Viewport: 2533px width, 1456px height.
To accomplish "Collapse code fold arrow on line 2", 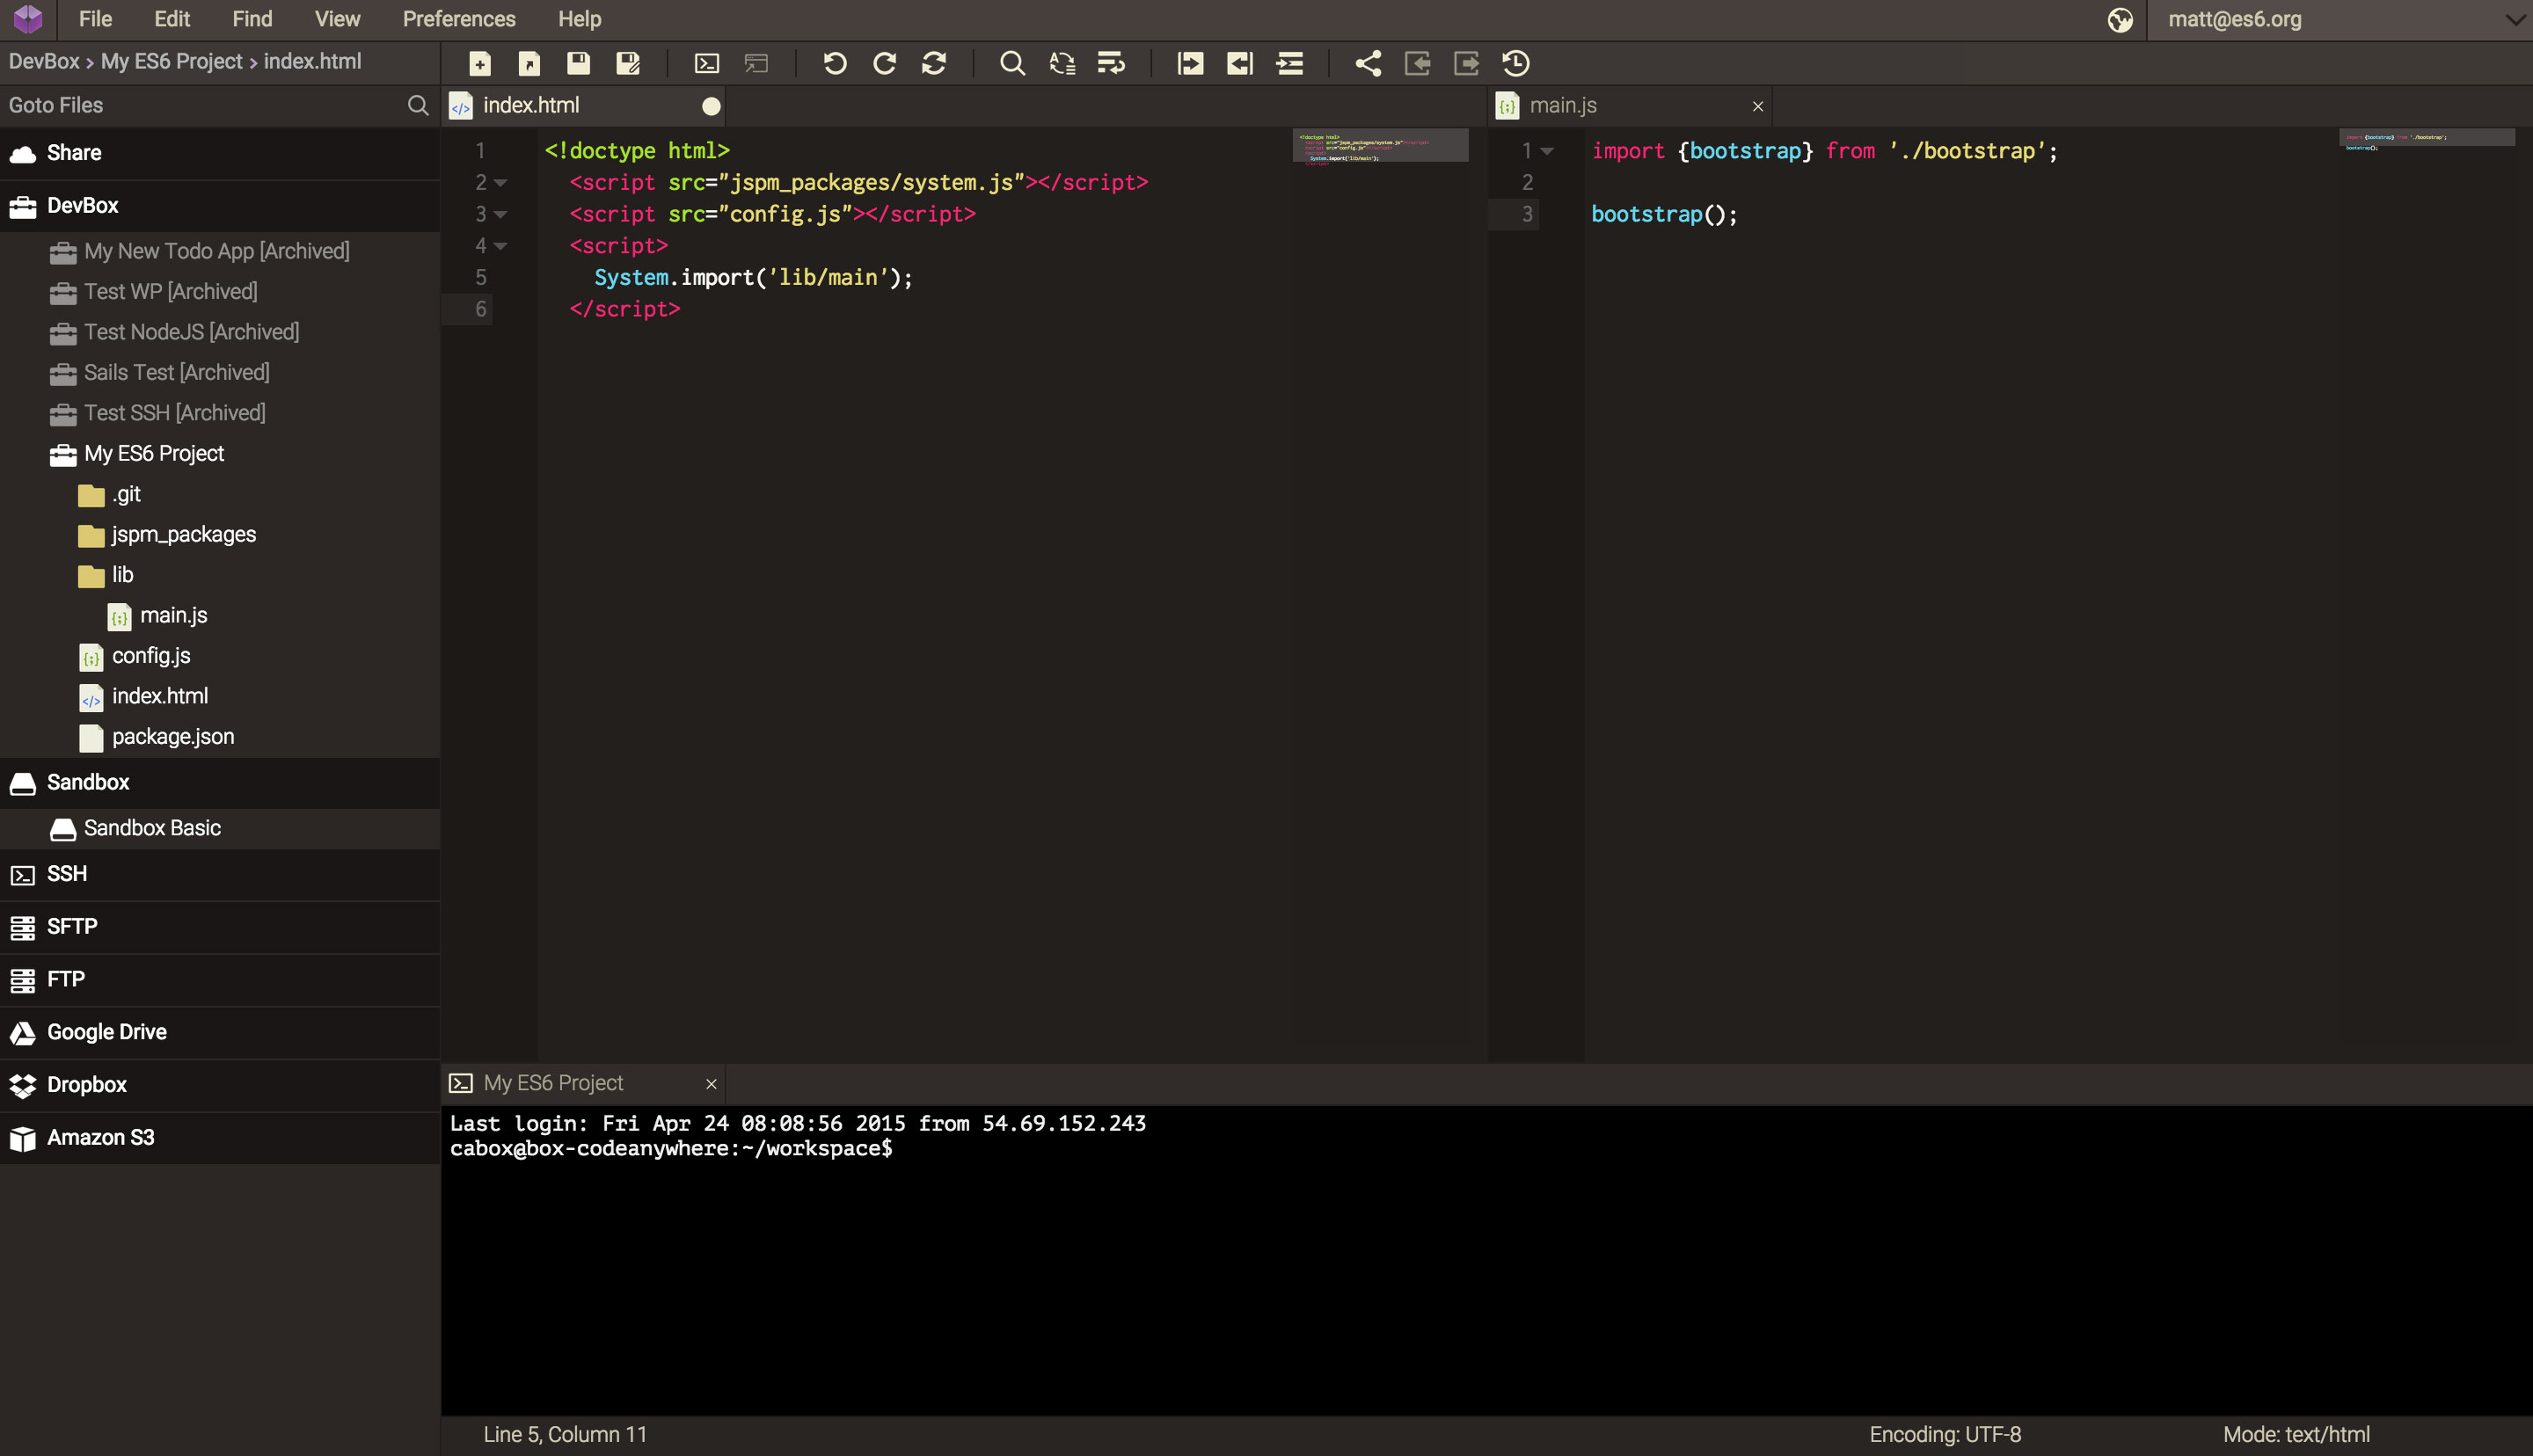I will [501, 183].
